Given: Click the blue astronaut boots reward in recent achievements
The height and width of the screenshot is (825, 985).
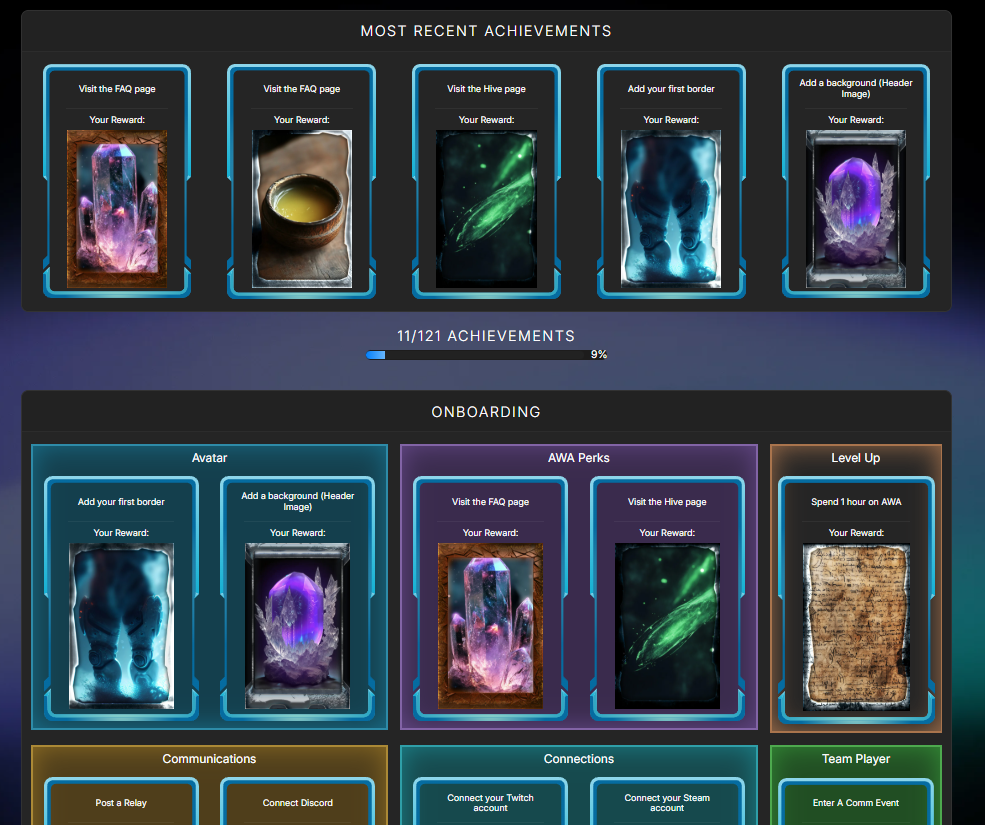Looking at the screenshot, I should 671,209.
